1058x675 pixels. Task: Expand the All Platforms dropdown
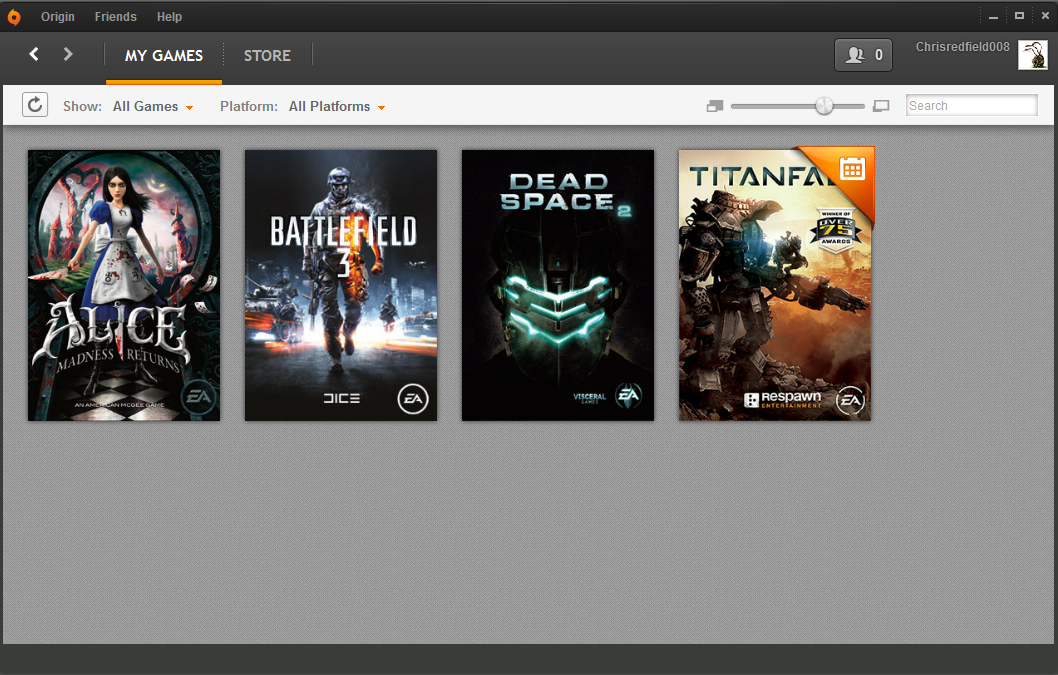(x=337, y=107)
